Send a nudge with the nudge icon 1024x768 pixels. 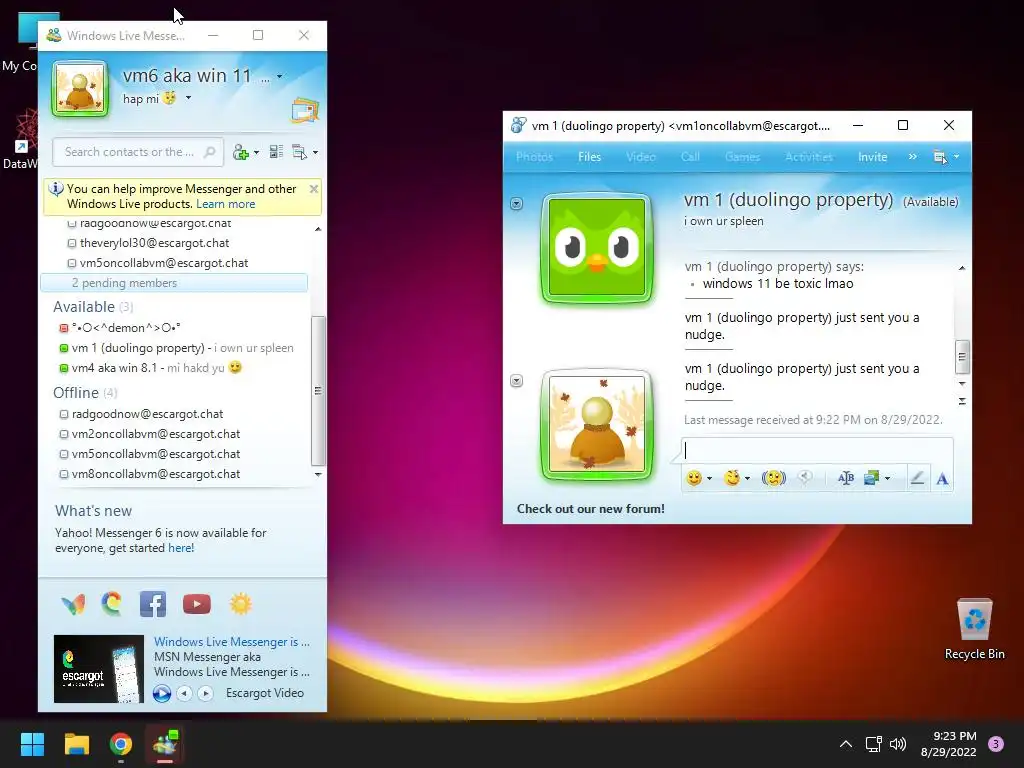(x=774, y=478)
